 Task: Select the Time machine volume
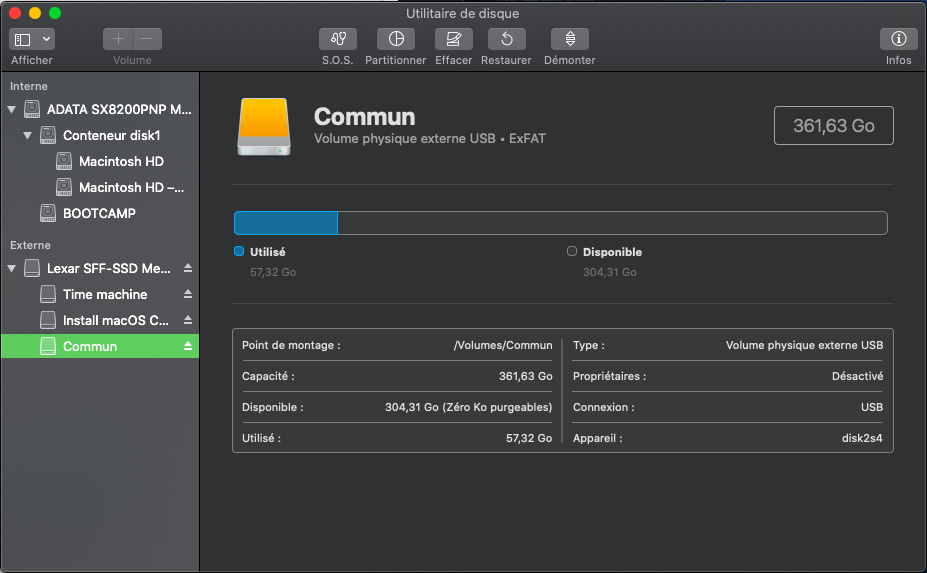pyautogui.click(x=104, y=295)
